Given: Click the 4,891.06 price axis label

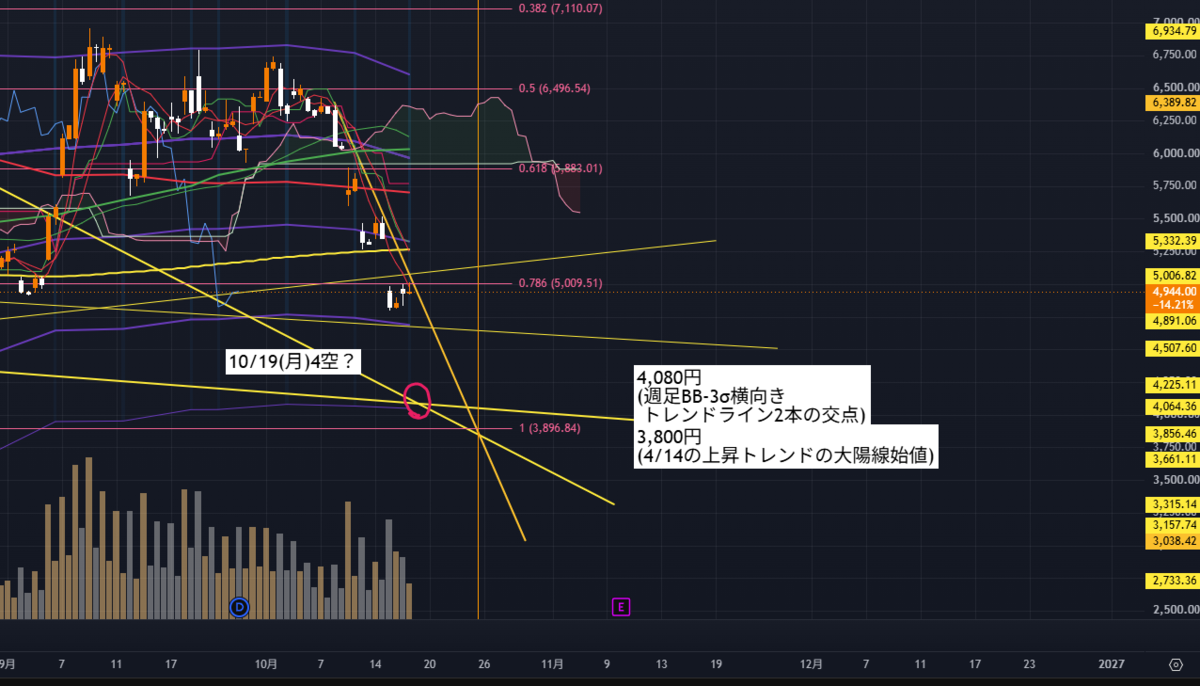Looking at the screenshot, I should [1174, 321].
